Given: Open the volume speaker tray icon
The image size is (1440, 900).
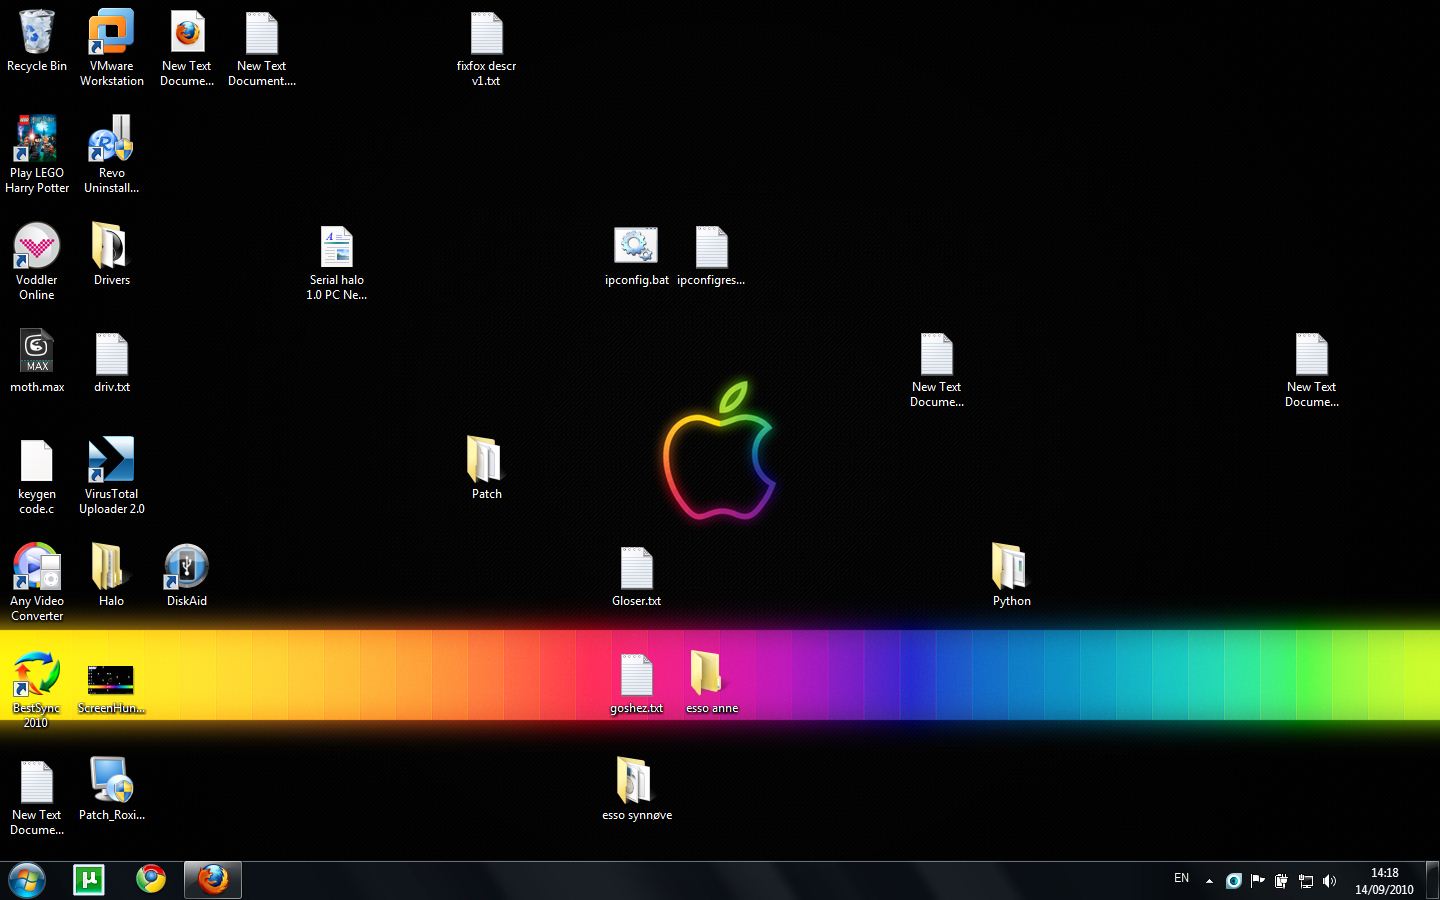Looking at the screenshot, I should click(x=1329, y=881).
